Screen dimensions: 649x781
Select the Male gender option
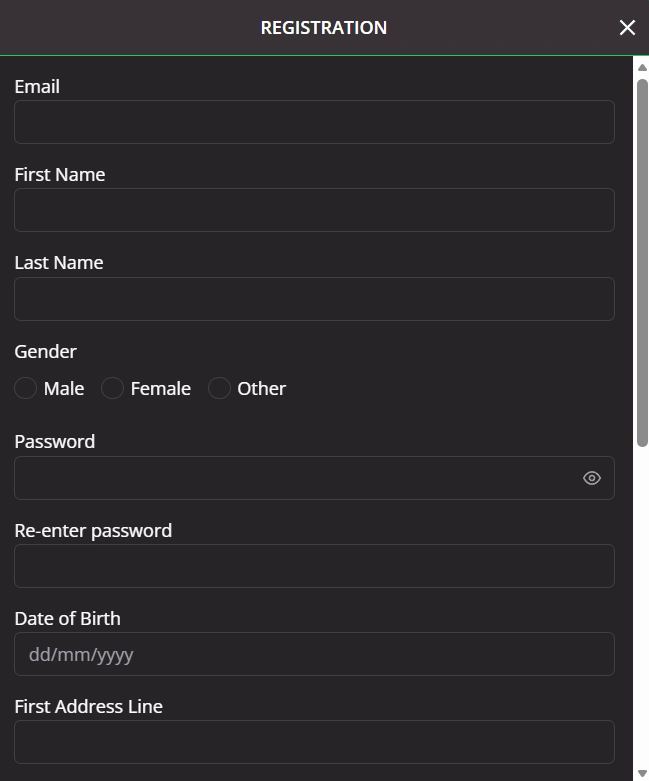(x=25, y=388)
